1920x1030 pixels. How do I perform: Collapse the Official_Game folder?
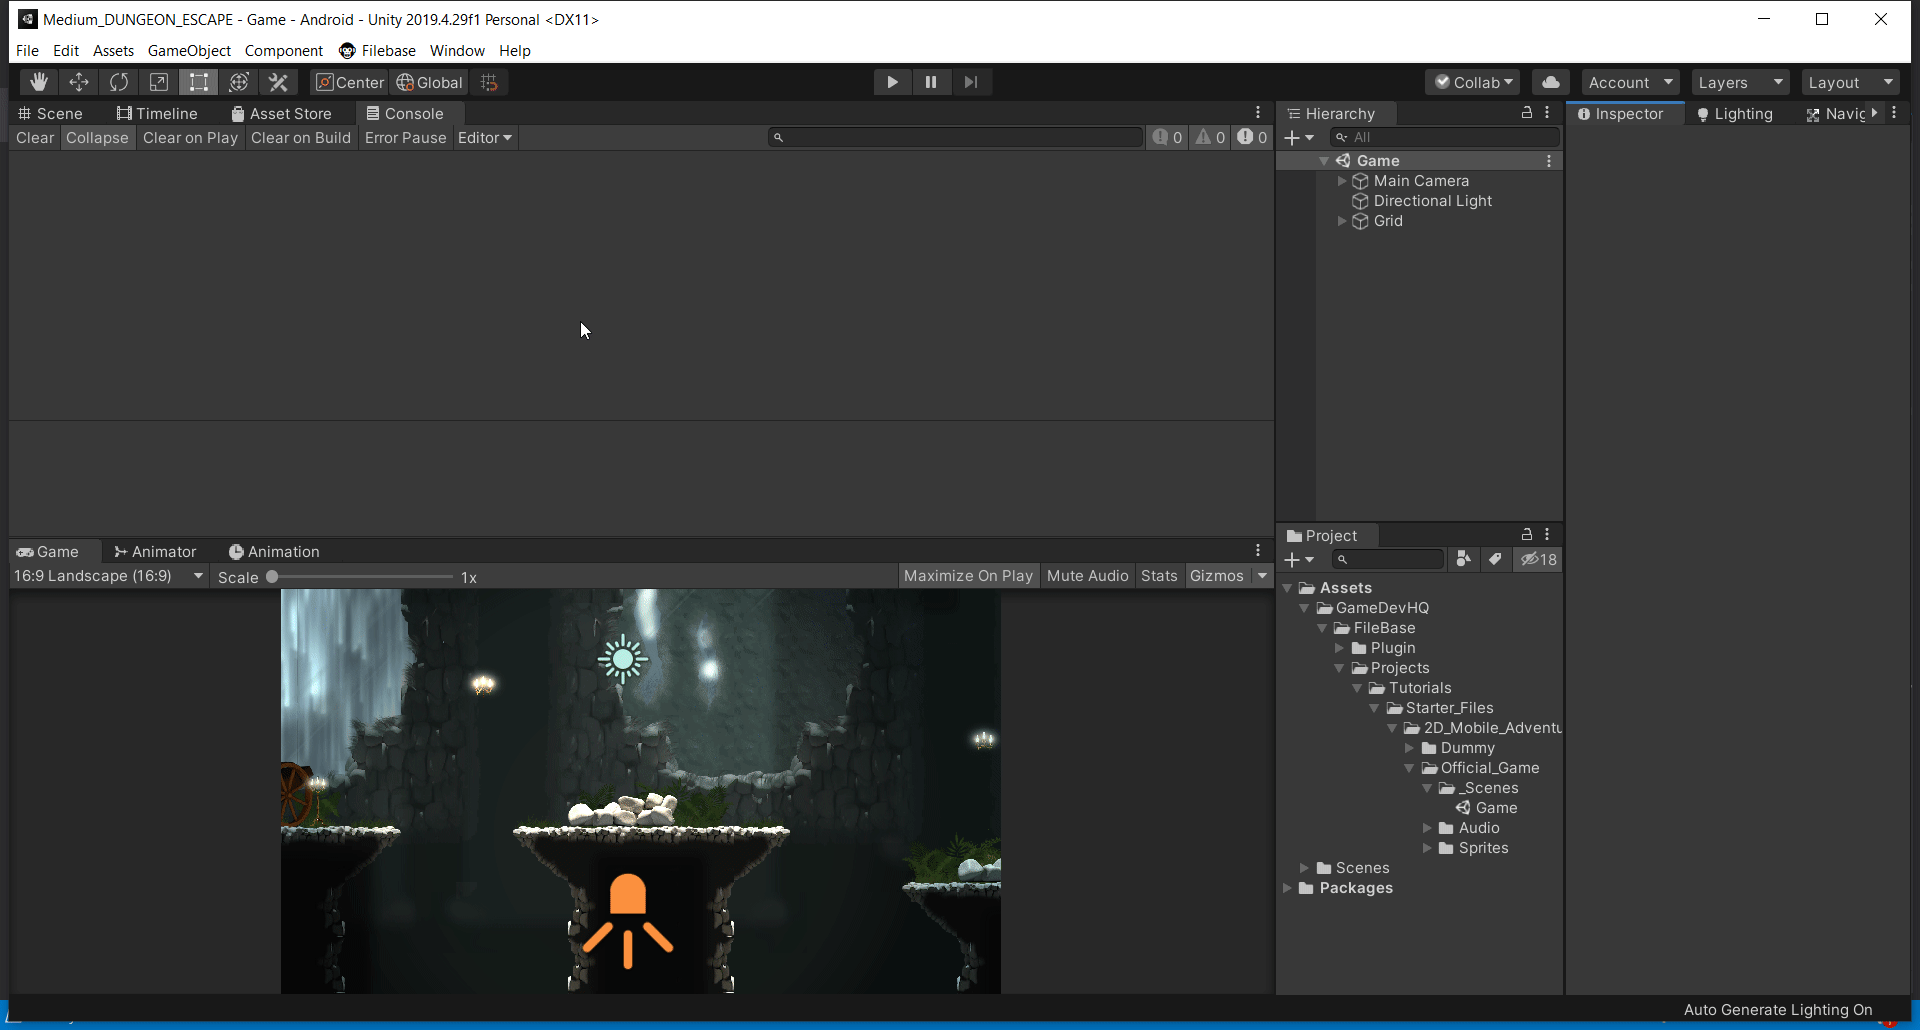[1410, 768]
